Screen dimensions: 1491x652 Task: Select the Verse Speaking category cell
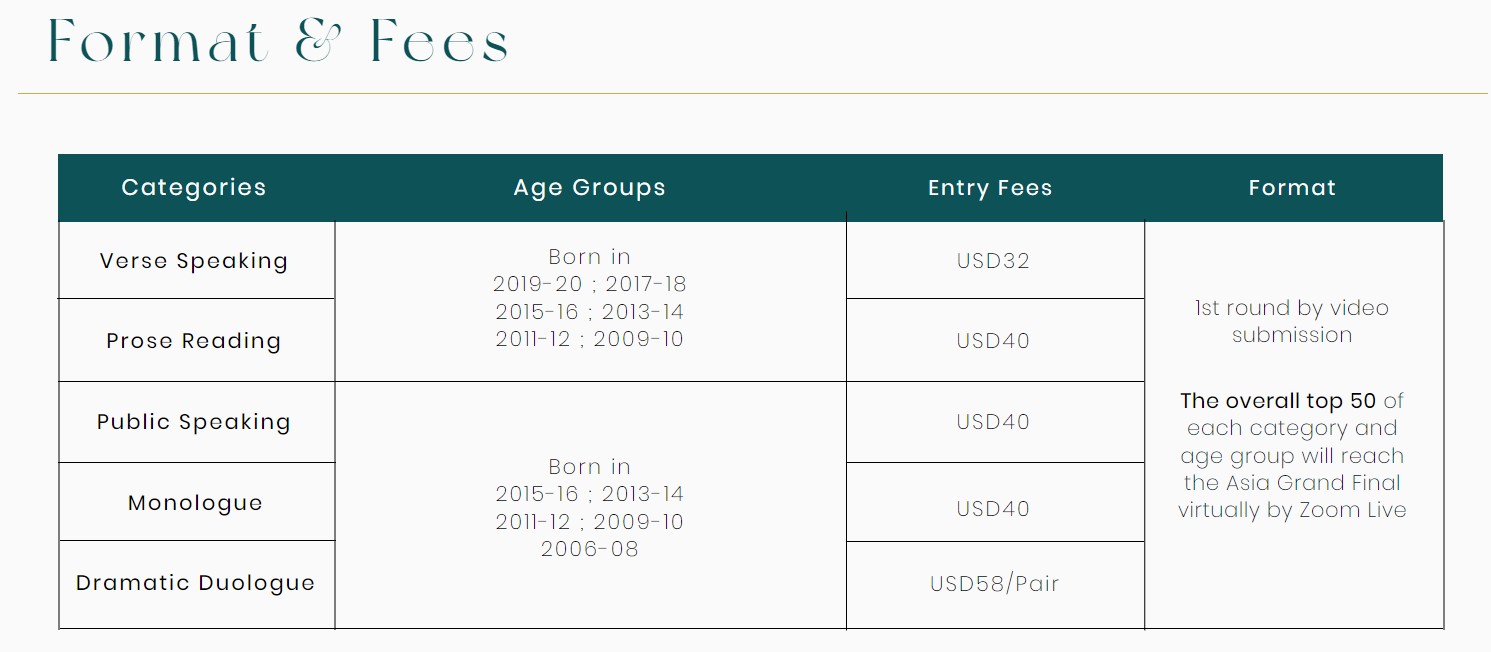(196, 260)
